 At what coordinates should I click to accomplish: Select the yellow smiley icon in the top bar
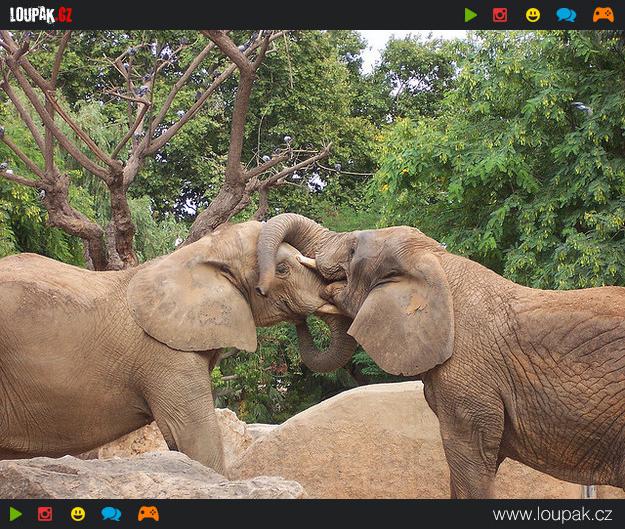[533, 15]
